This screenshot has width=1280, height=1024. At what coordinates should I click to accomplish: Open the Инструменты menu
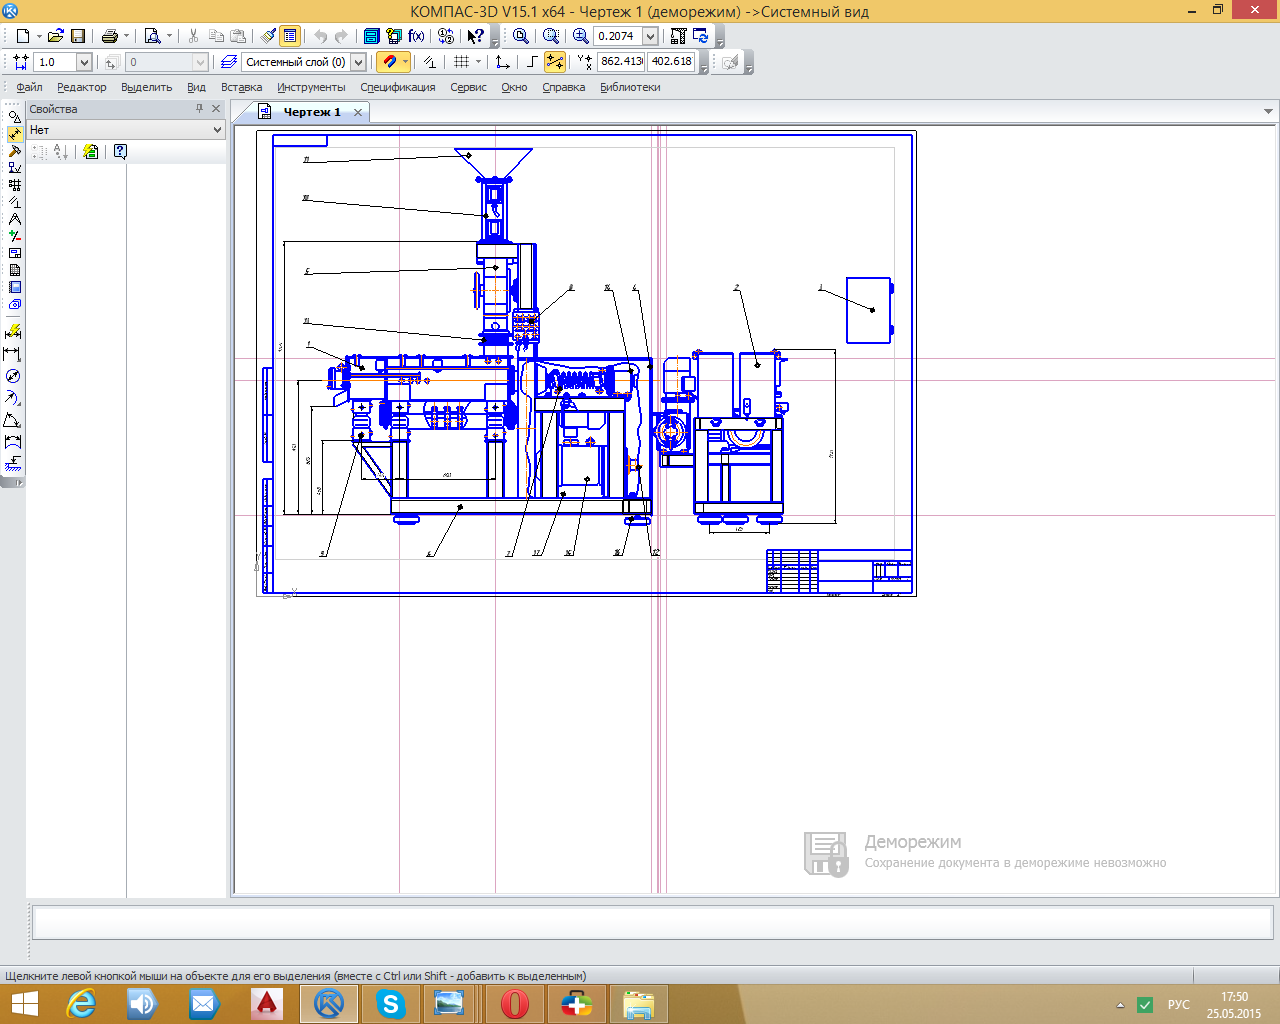[311, 87]
